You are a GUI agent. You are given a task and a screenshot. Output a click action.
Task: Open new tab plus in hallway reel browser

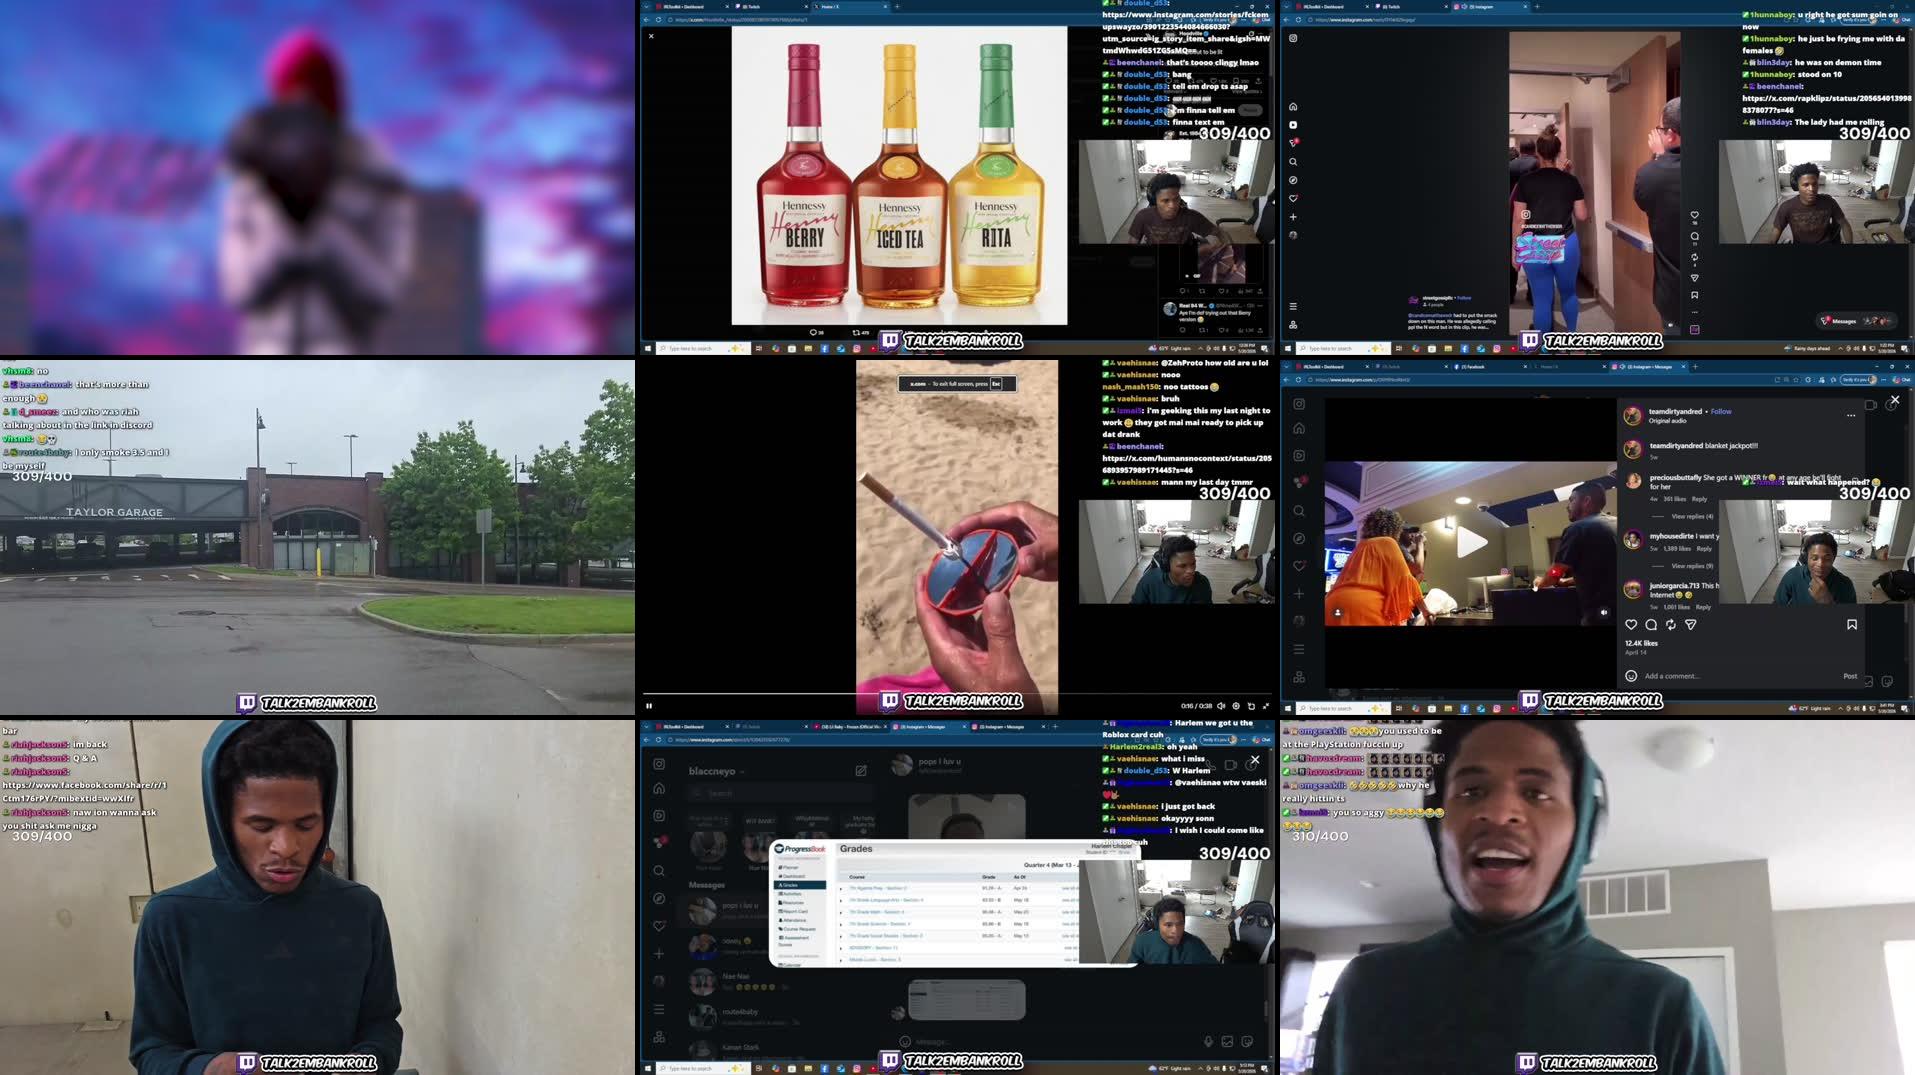[x=1537, y=6]
